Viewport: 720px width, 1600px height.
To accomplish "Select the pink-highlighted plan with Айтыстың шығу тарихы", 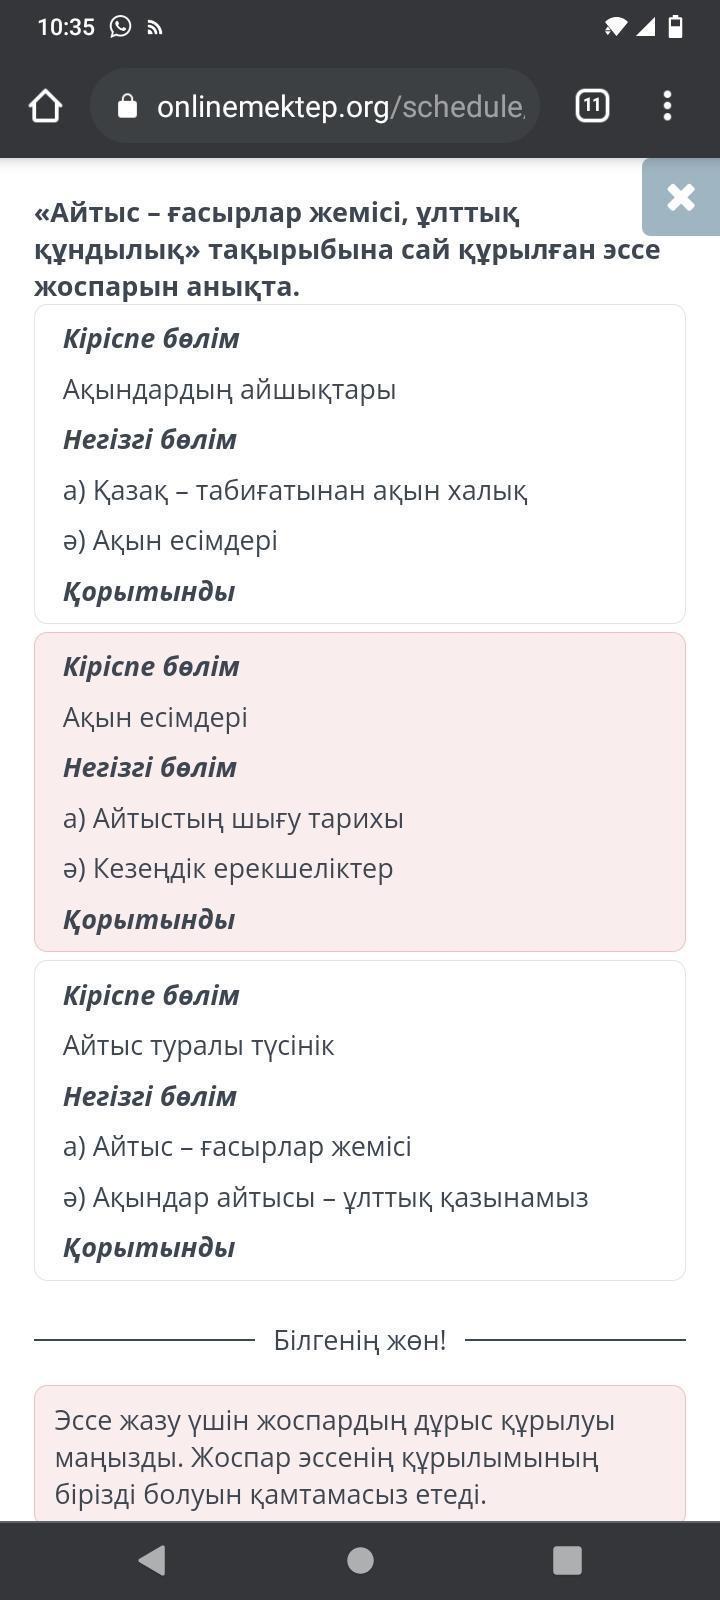I will click(x=360, y=792).
